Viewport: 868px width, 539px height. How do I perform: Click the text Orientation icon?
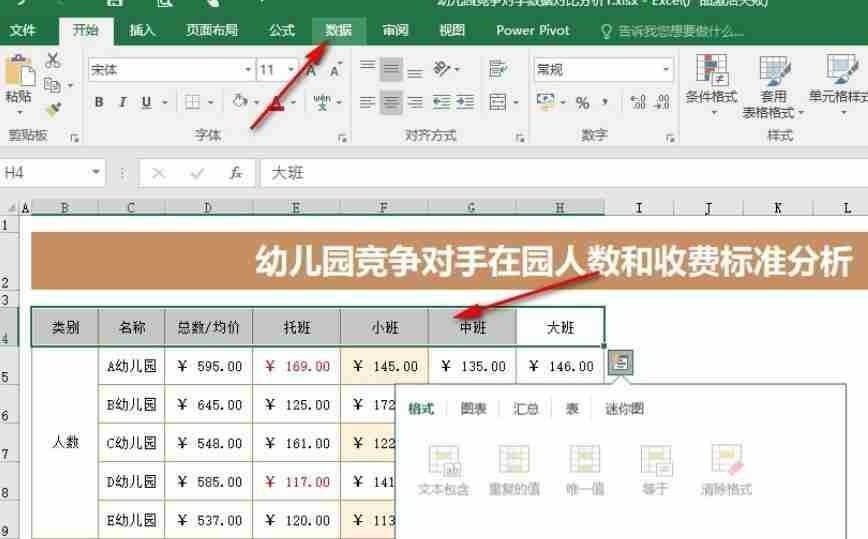pos(442,69)
